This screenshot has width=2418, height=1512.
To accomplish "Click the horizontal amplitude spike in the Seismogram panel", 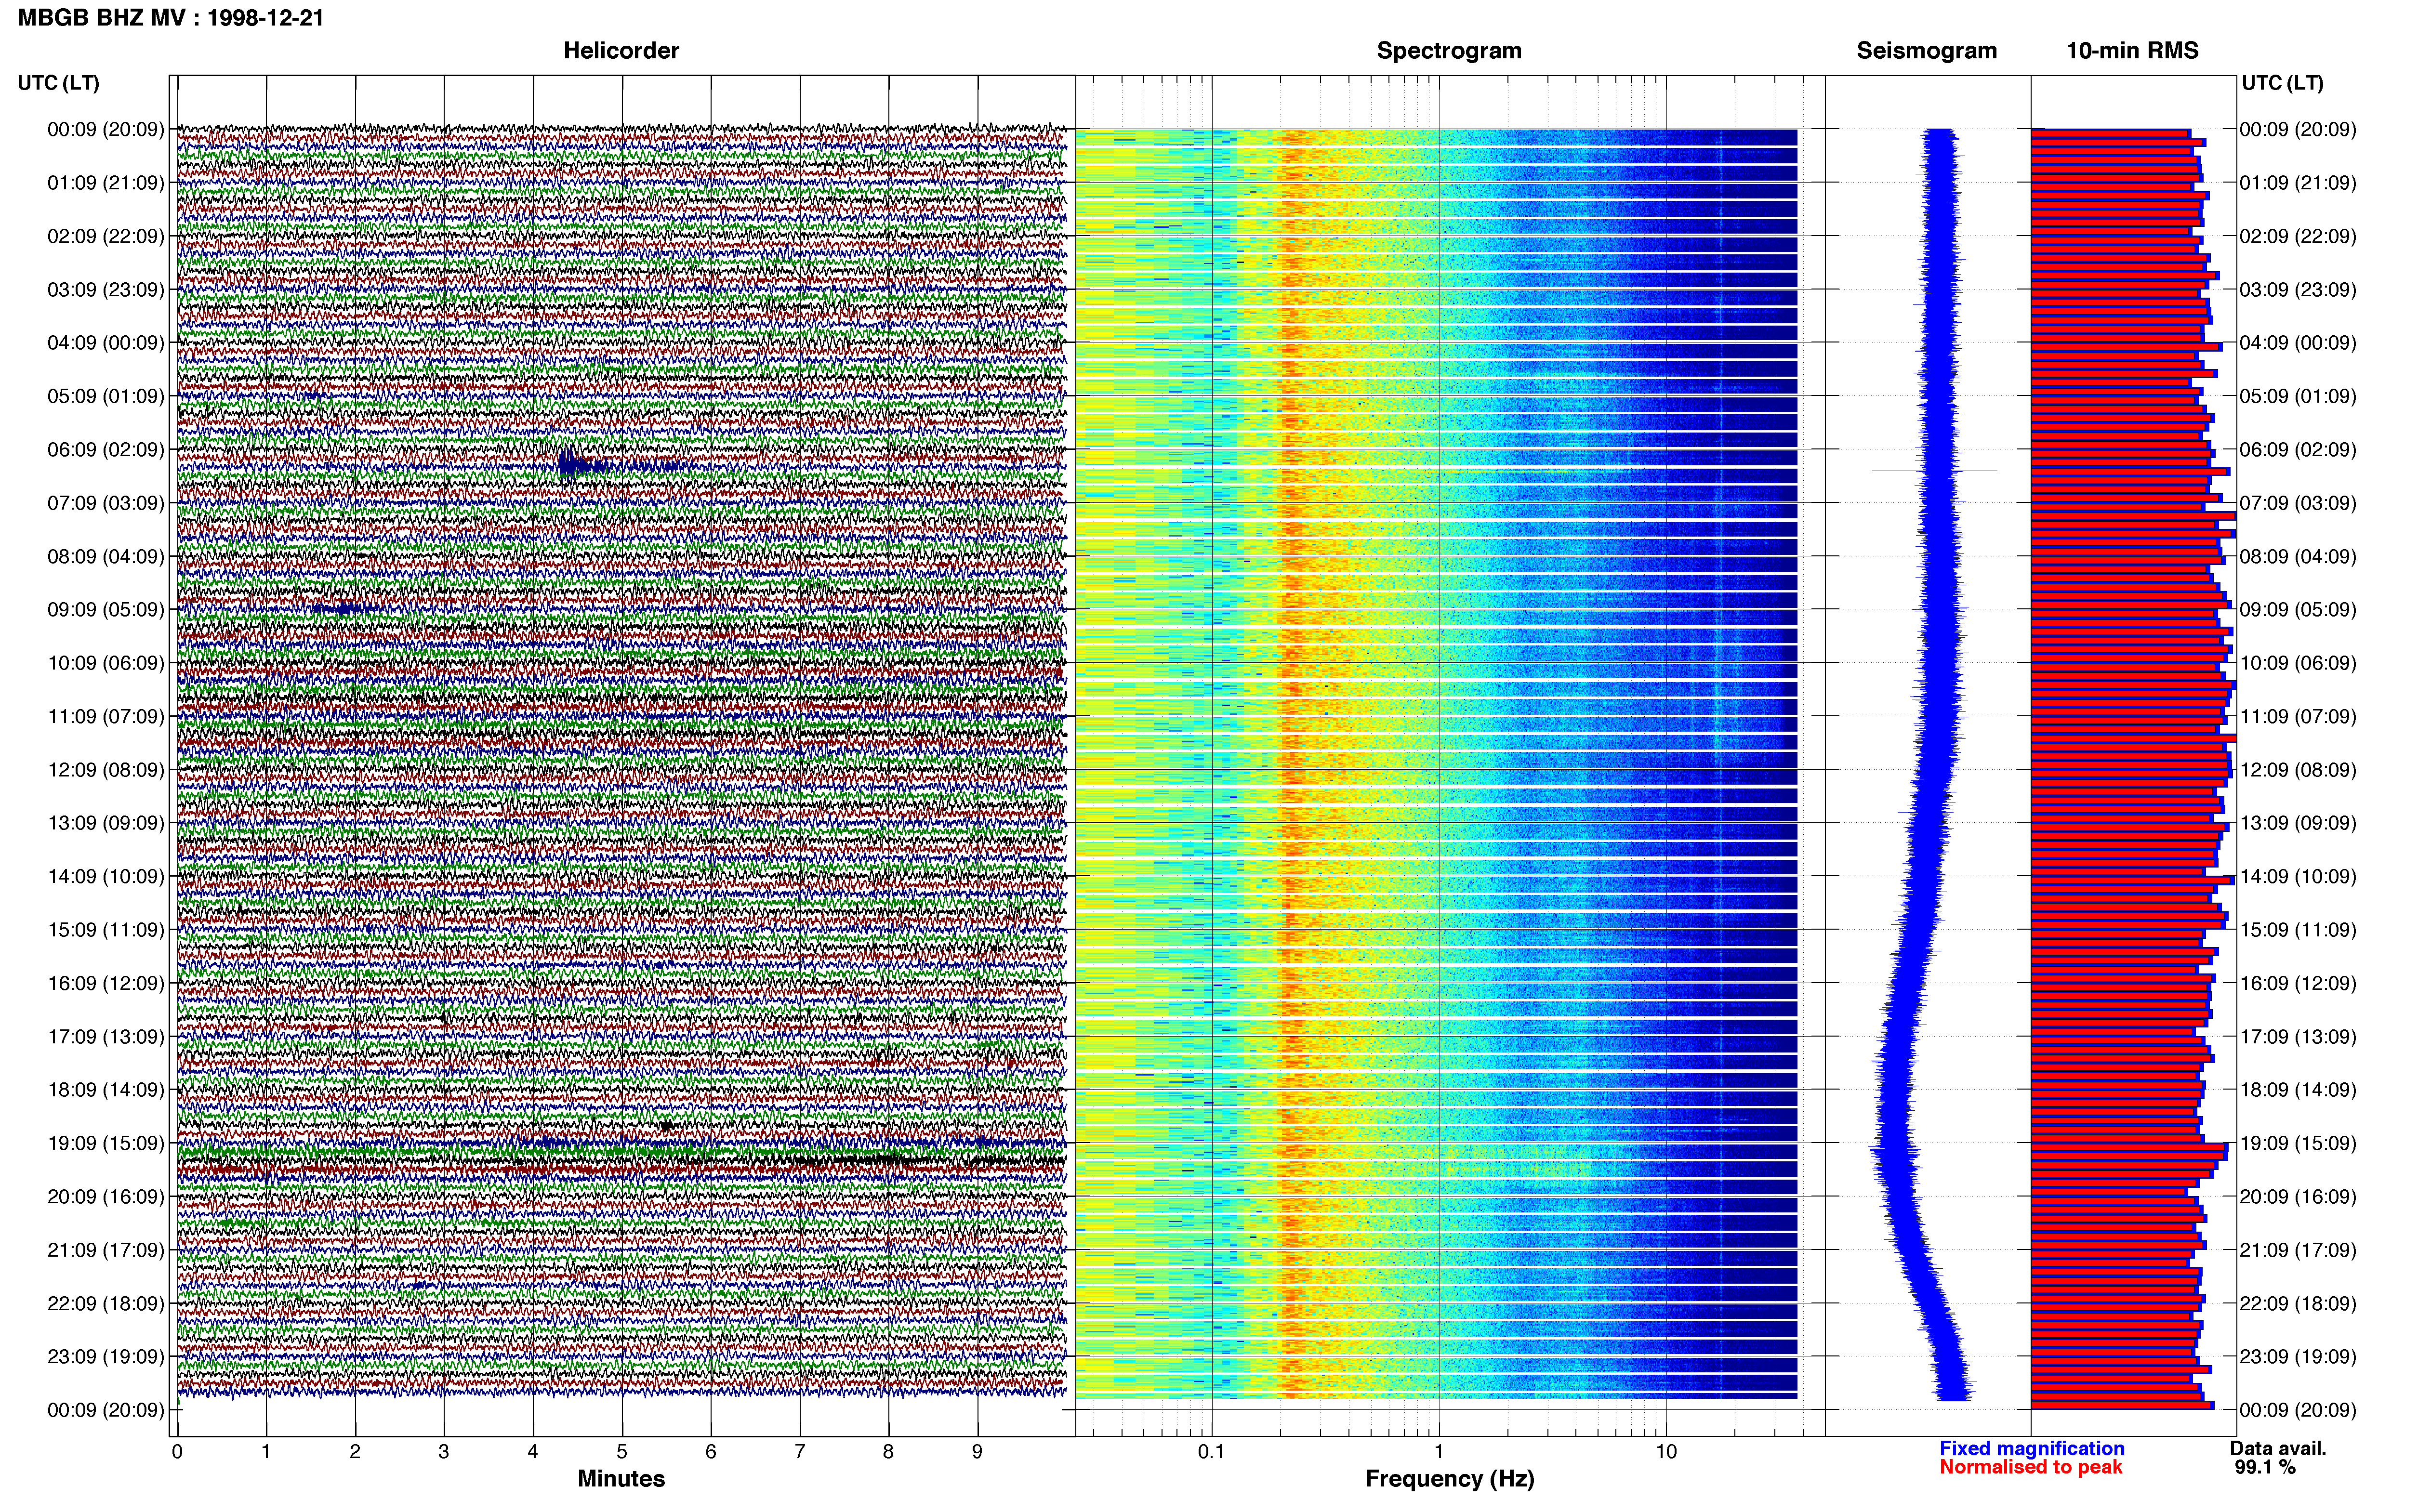I will click(x=1934, y=470).
